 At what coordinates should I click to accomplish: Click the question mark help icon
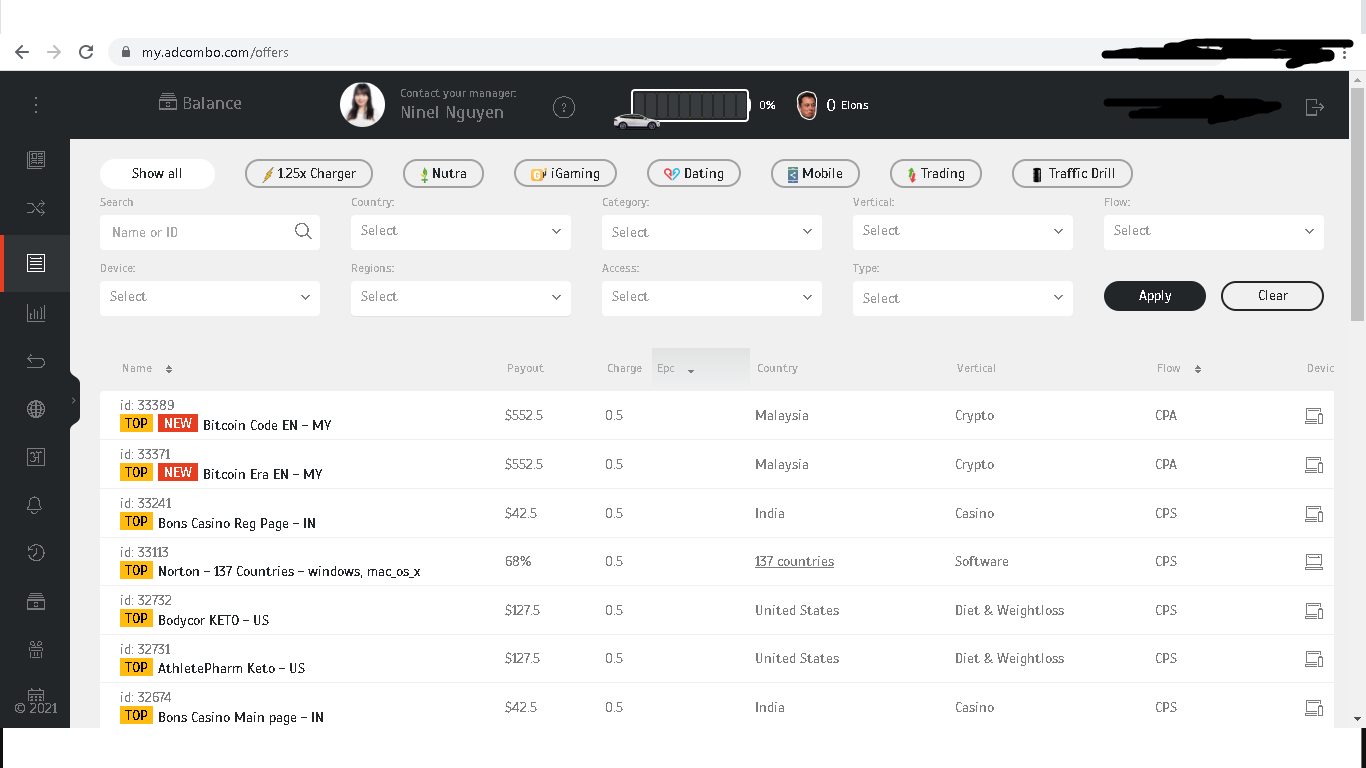[564, 107]
